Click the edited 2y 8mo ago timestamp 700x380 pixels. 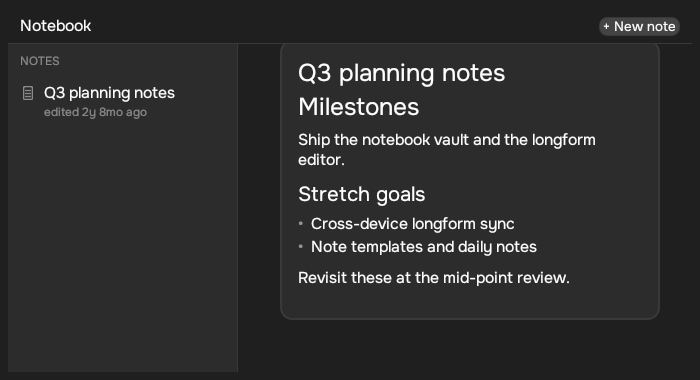point(95,112)
